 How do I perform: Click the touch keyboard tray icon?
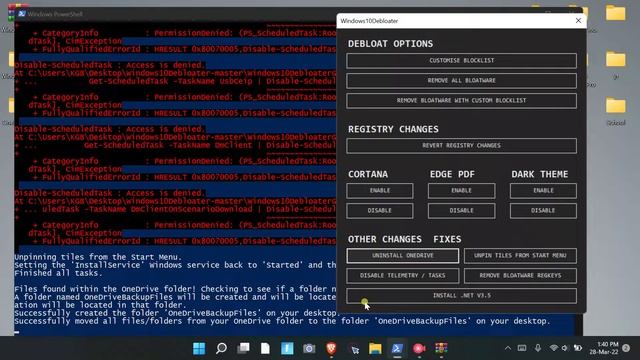point(522,348)
